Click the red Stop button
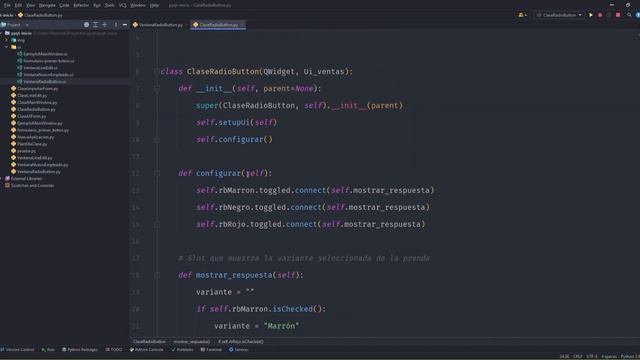640x360 pixels. (618, 15)
